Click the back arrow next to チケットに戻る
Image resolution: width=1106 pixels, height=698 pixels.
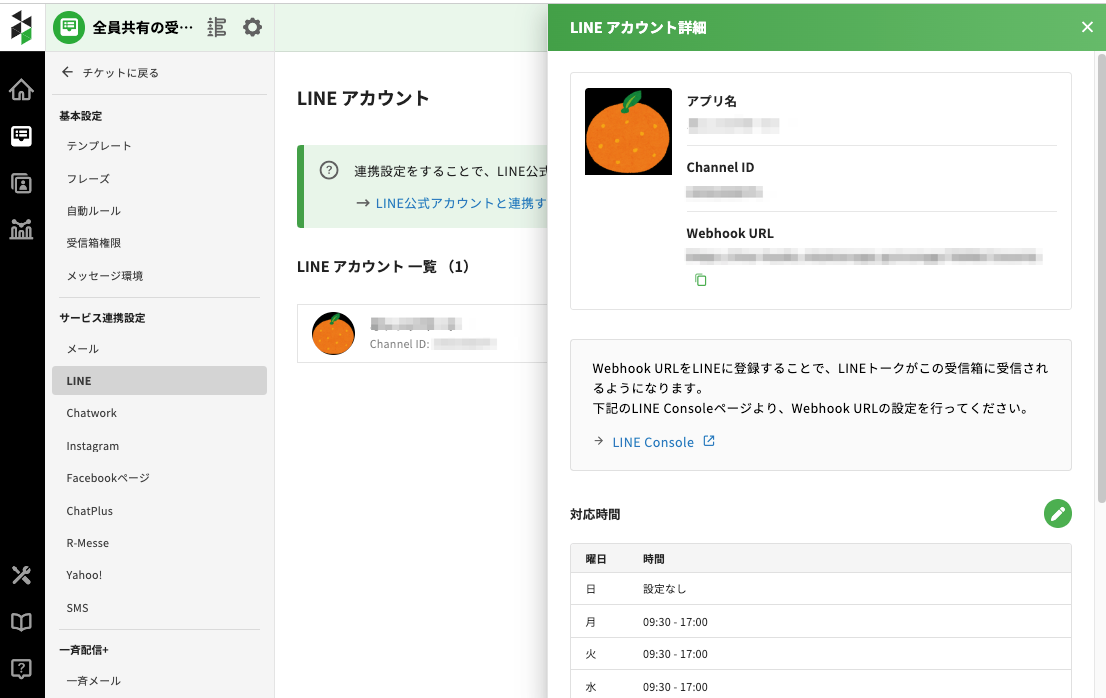pyautogui.click(x=67, y=72)
